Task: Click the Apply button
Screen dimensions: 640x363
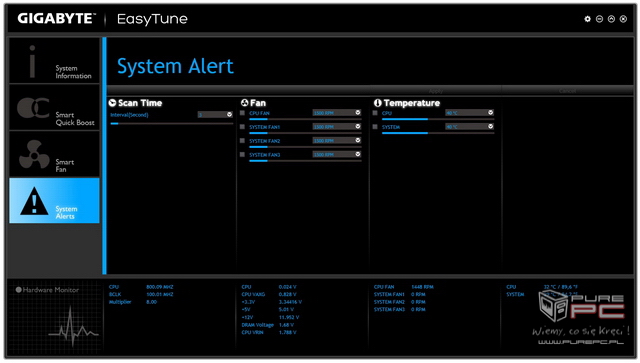Action: [436, 91]
